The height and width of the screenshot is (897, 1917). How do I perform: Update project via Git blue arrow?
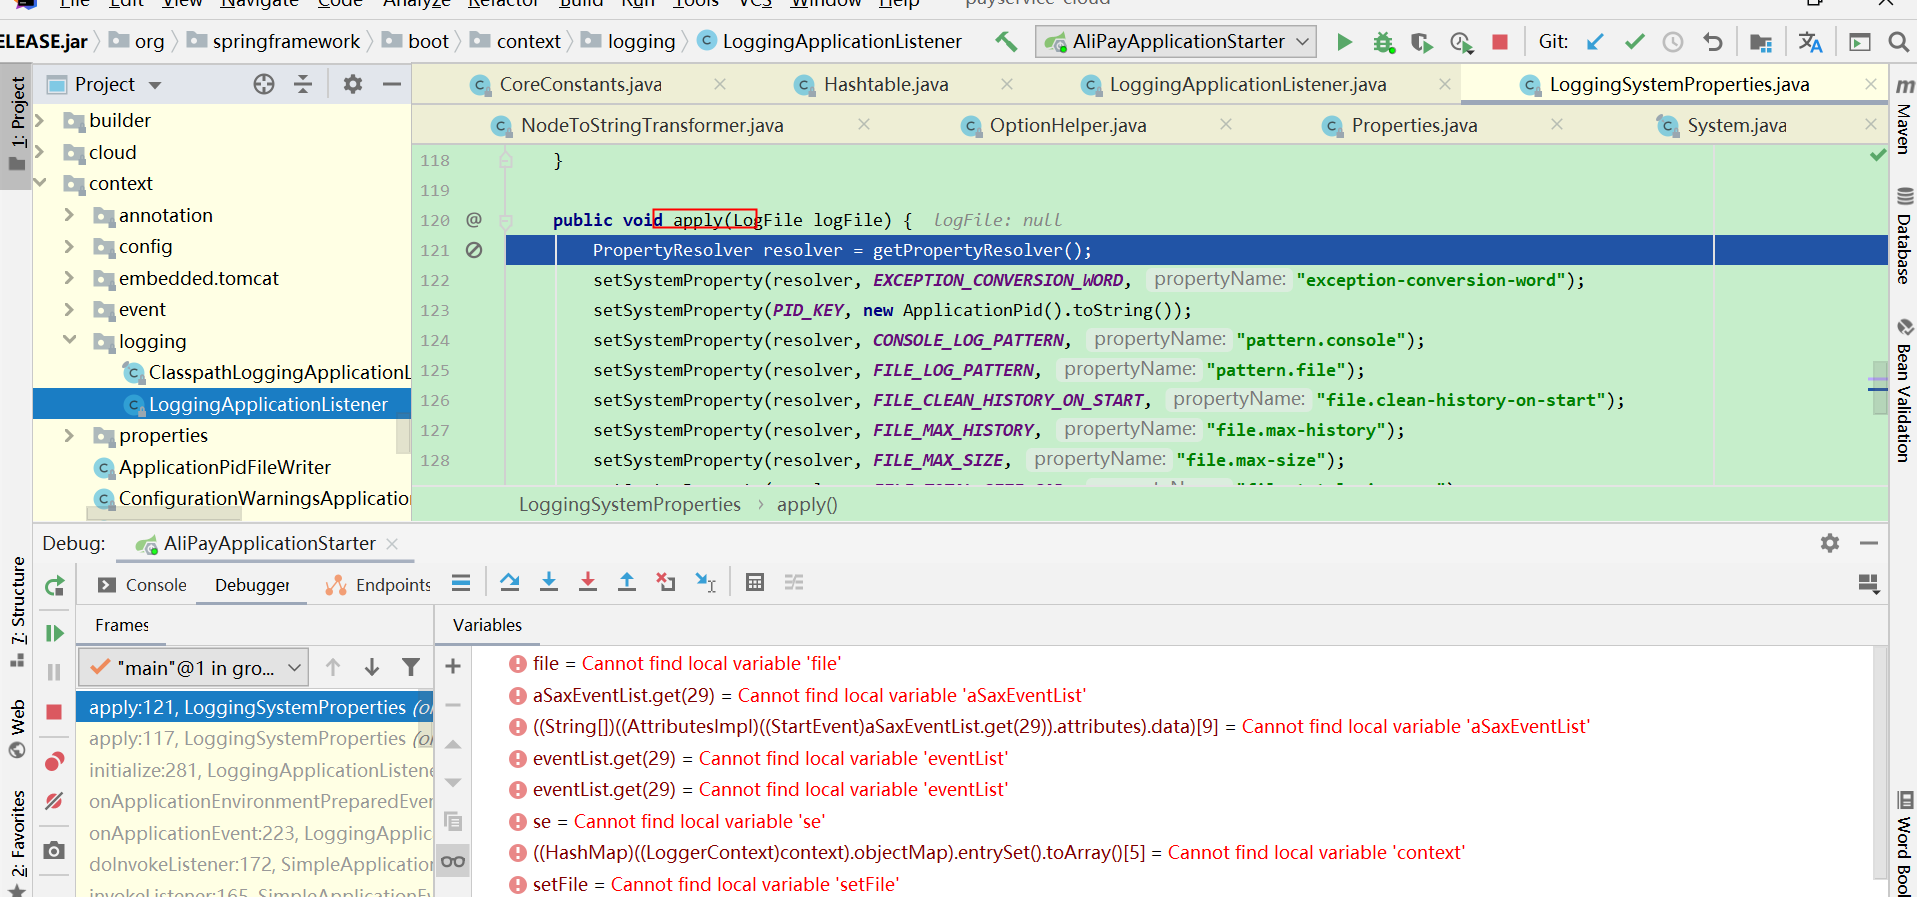click(x=1595, y=42)
